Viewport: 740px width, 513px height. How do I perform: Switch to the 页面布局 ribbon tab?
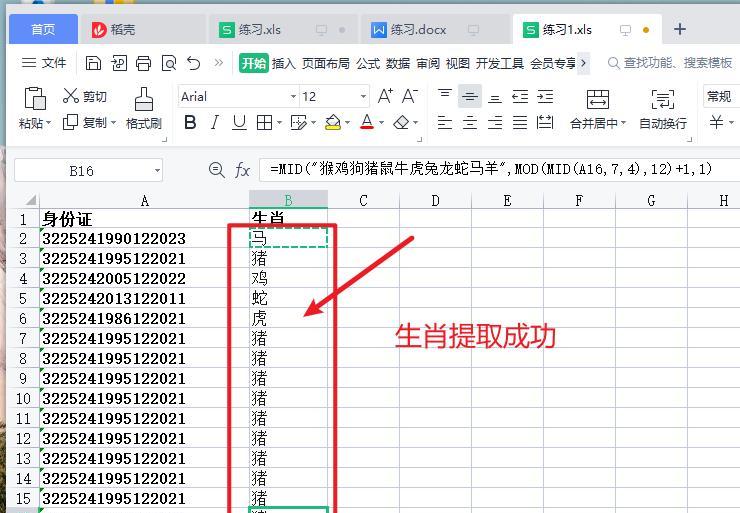pyautogui.click(x=326, y=63)
